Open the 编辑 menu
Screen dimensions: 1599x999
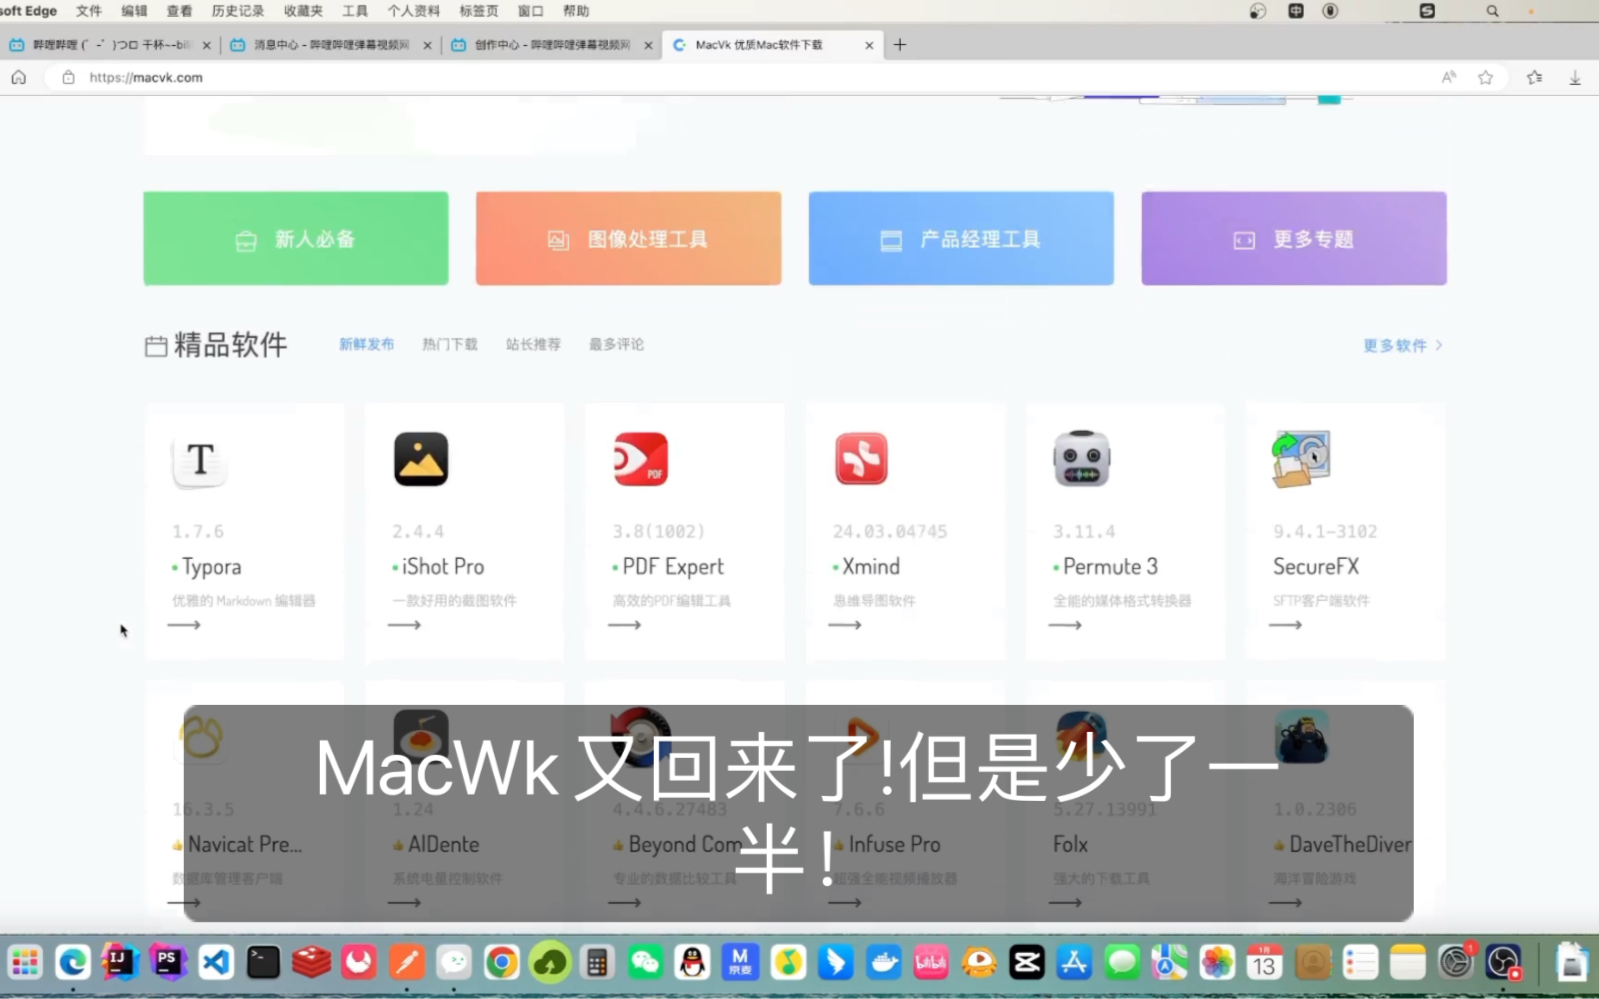[134, 11]
